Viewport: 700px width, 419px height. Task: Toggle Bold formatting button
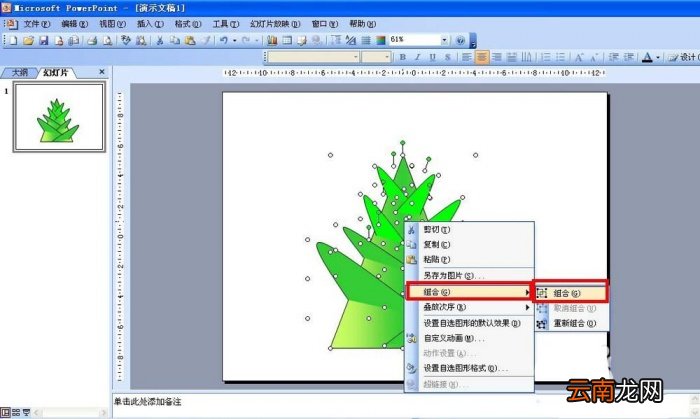(x=403, y=57)
